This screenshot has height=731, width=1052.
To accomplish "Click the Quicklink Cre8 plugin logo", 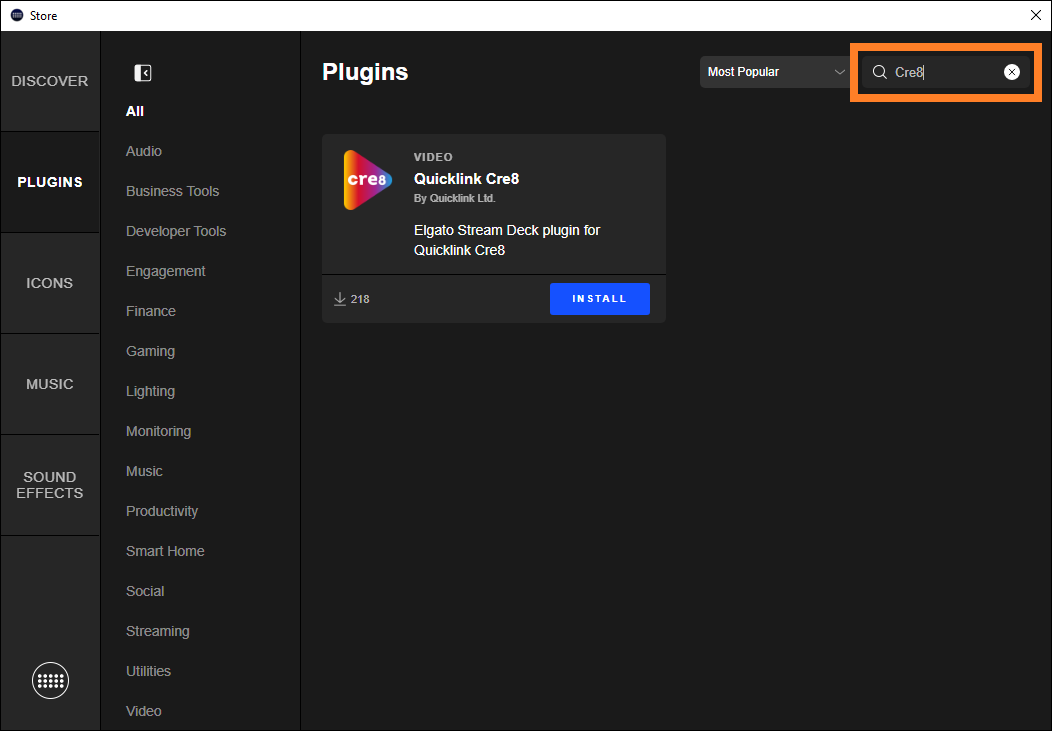I will coord(368,180).
